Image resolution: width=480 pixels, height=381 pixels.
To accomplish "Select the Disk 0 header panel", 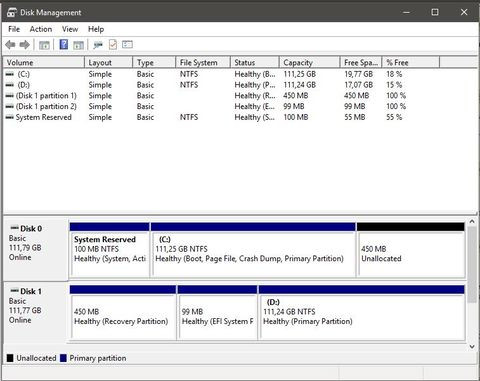I will click(35, 249).
